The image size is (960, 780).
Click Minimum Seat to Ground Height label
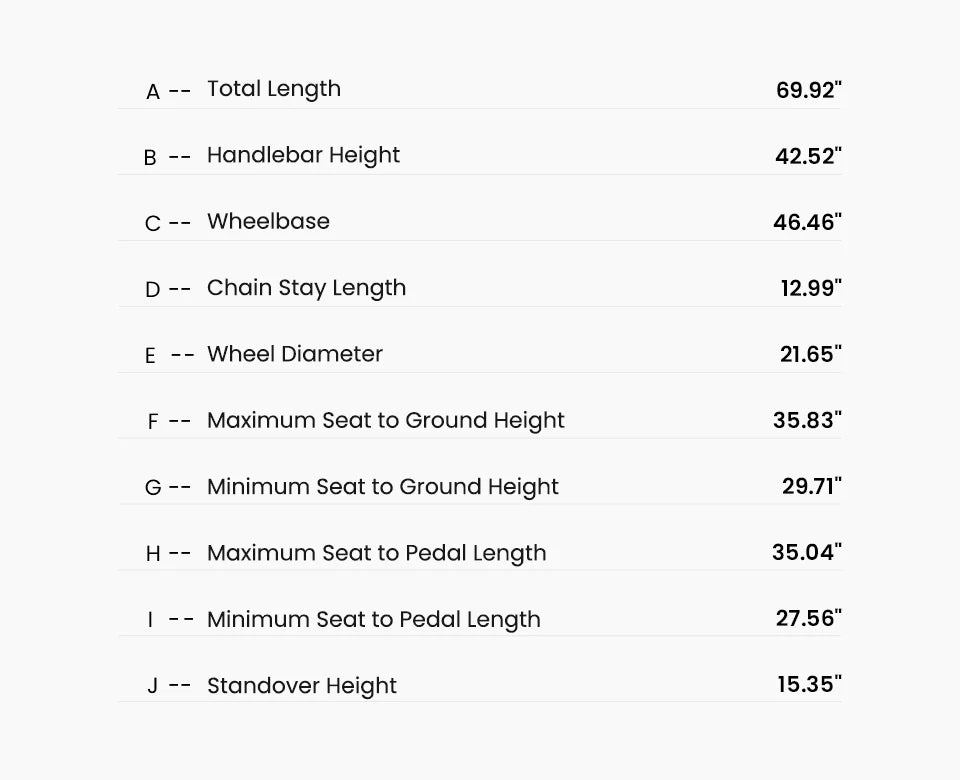[x=383, y=487]
